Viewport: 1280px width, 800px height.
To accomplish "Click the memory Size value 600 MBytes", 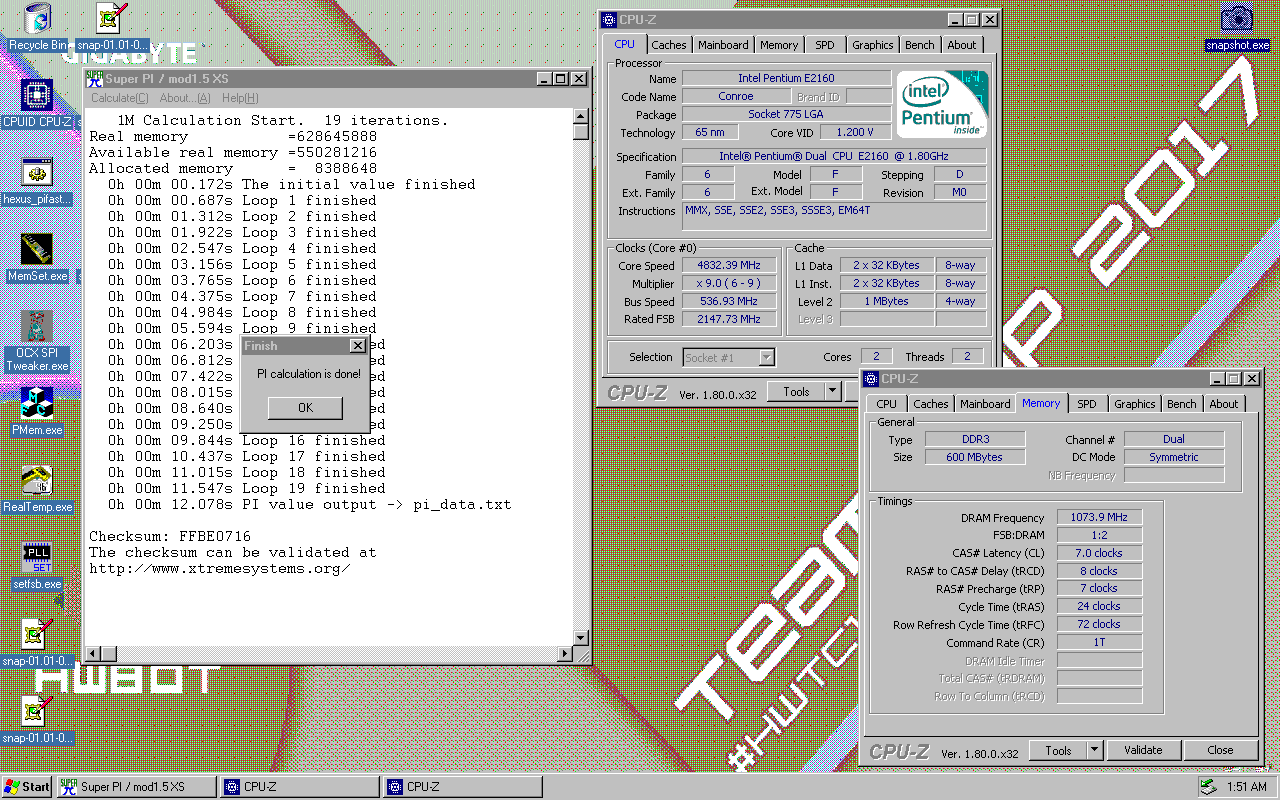I will (x=975, y=458).
